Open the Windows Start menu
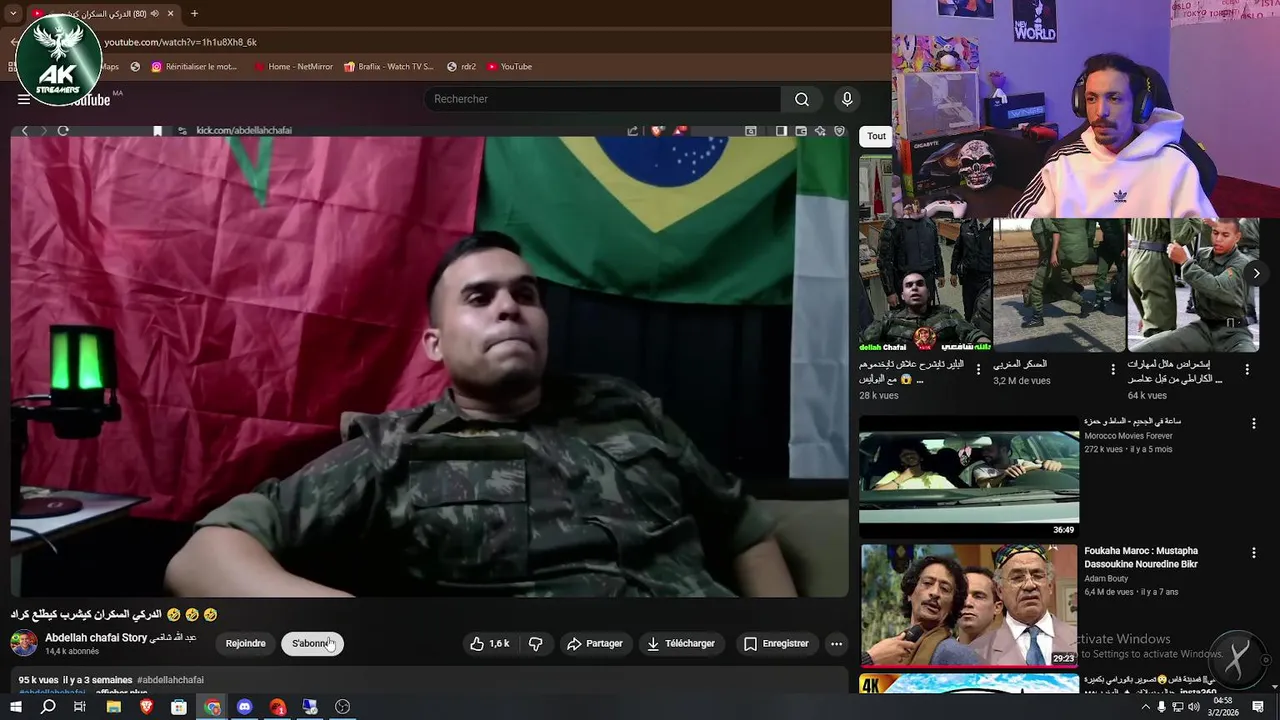Screen dimensions: 1280x720 pyautogui.click(x=15, y=707)
